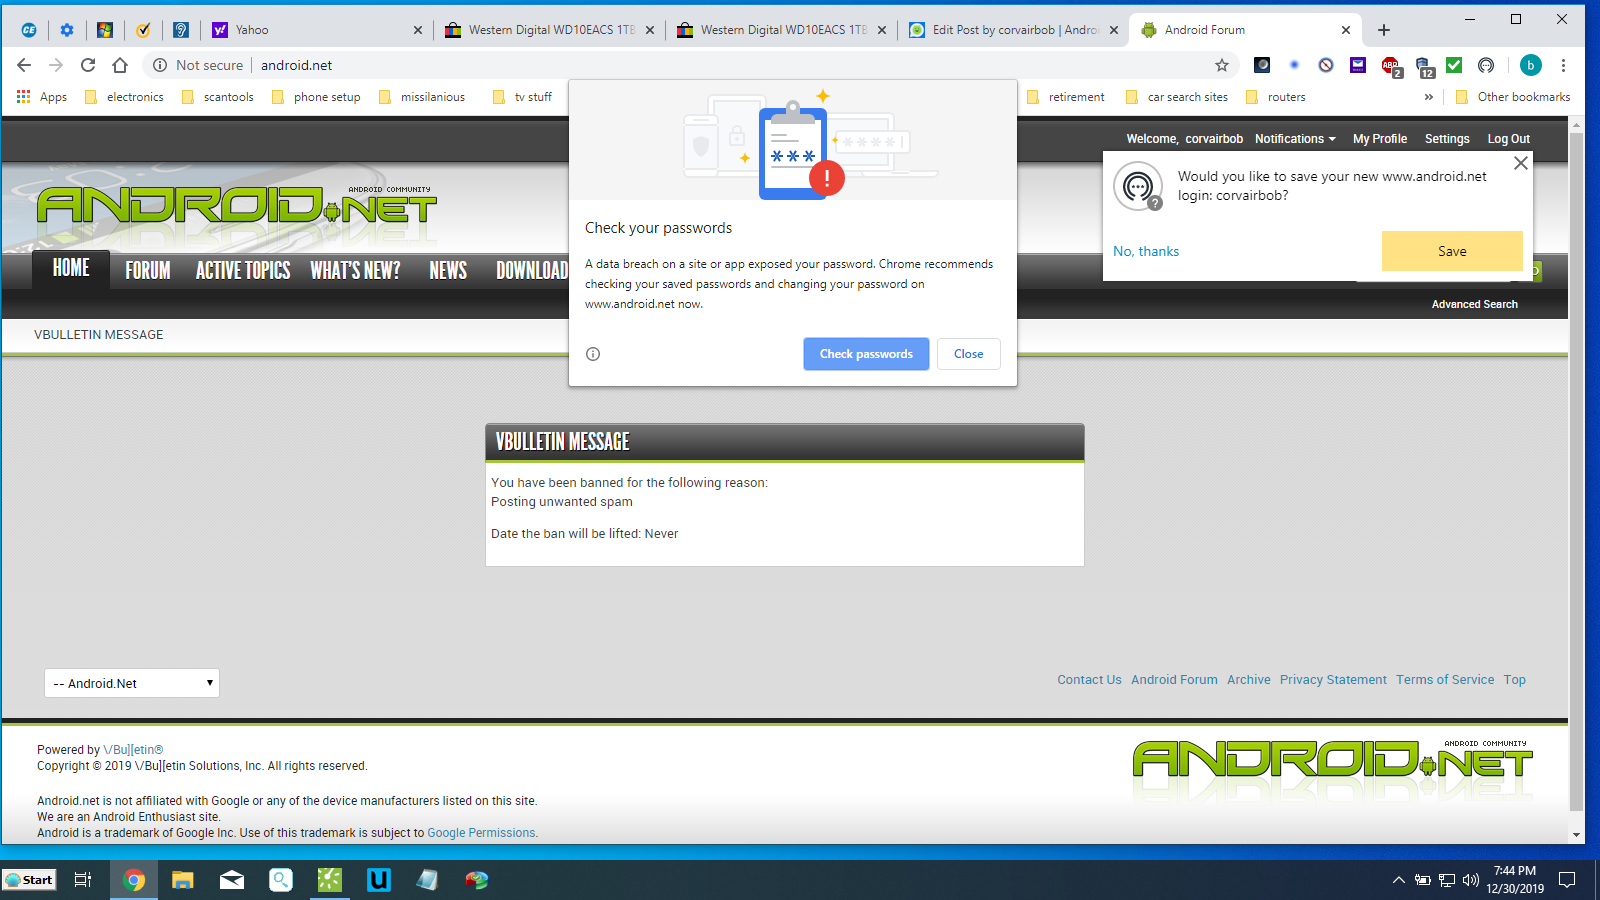Screen dimensions: 1600x900
Task: Click the address bar URL android.net
Action: 297,65
